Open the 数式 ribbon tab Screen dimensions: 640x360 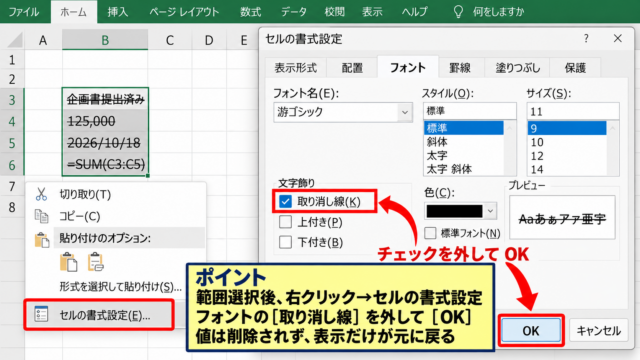coord(250,12)
